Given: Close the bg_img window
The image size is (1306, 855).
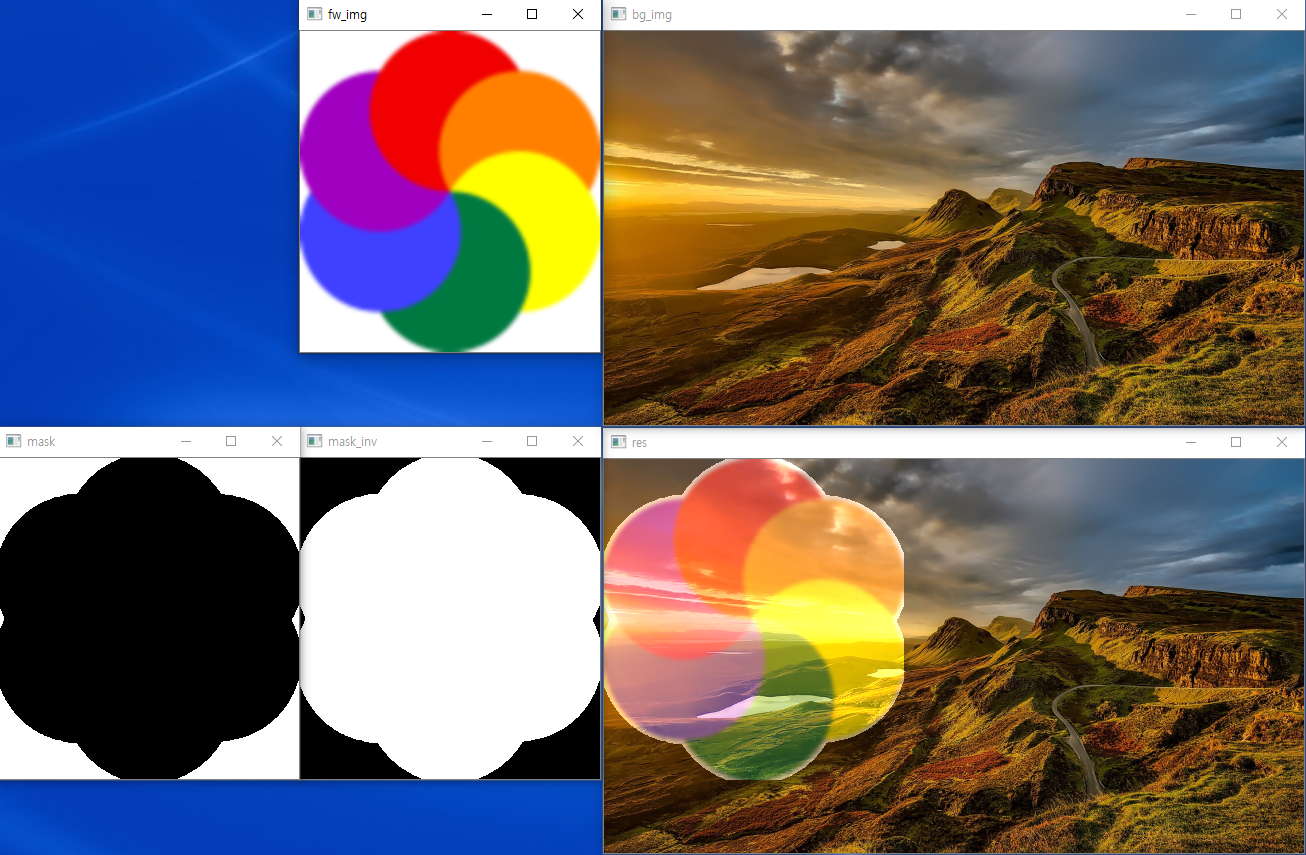Looking at the screenshot, I should tap(1282, 14).
